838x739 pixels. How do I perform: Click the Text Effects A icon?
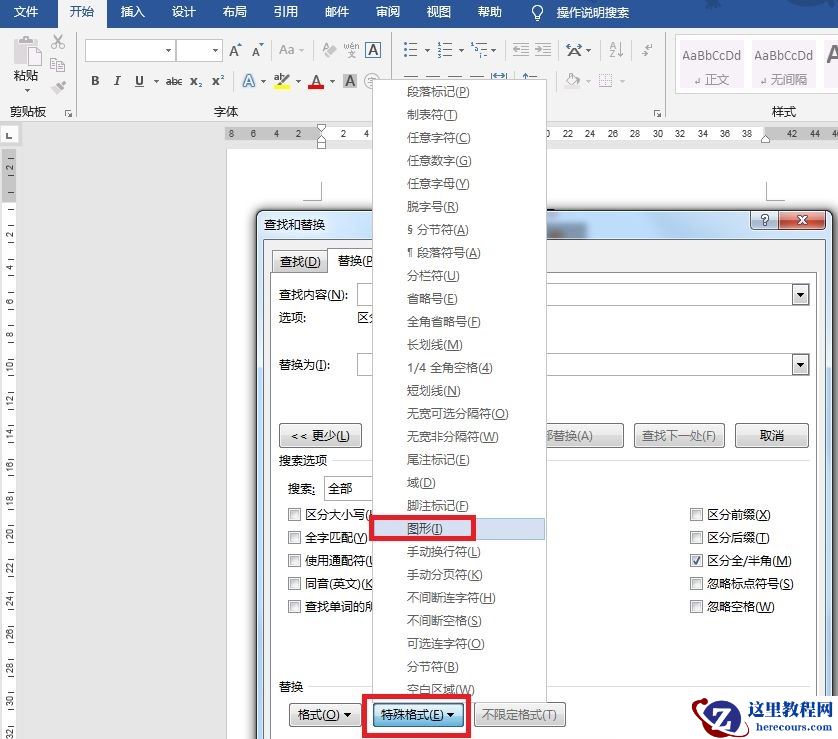(x=249, y=81)
